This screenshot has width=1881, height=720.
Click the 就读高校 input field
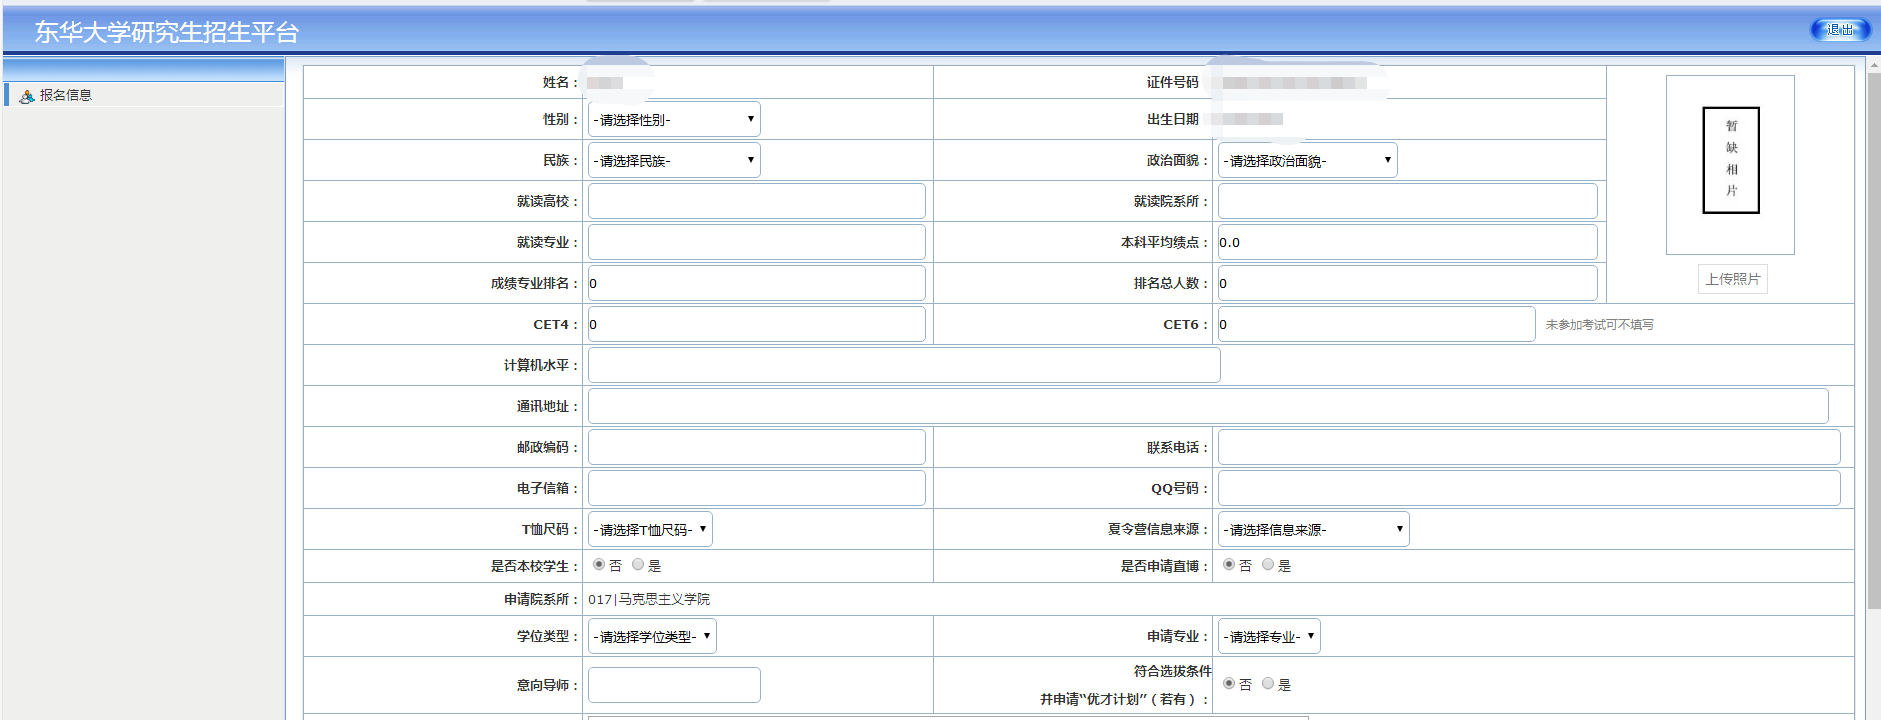tap(756, 202)
